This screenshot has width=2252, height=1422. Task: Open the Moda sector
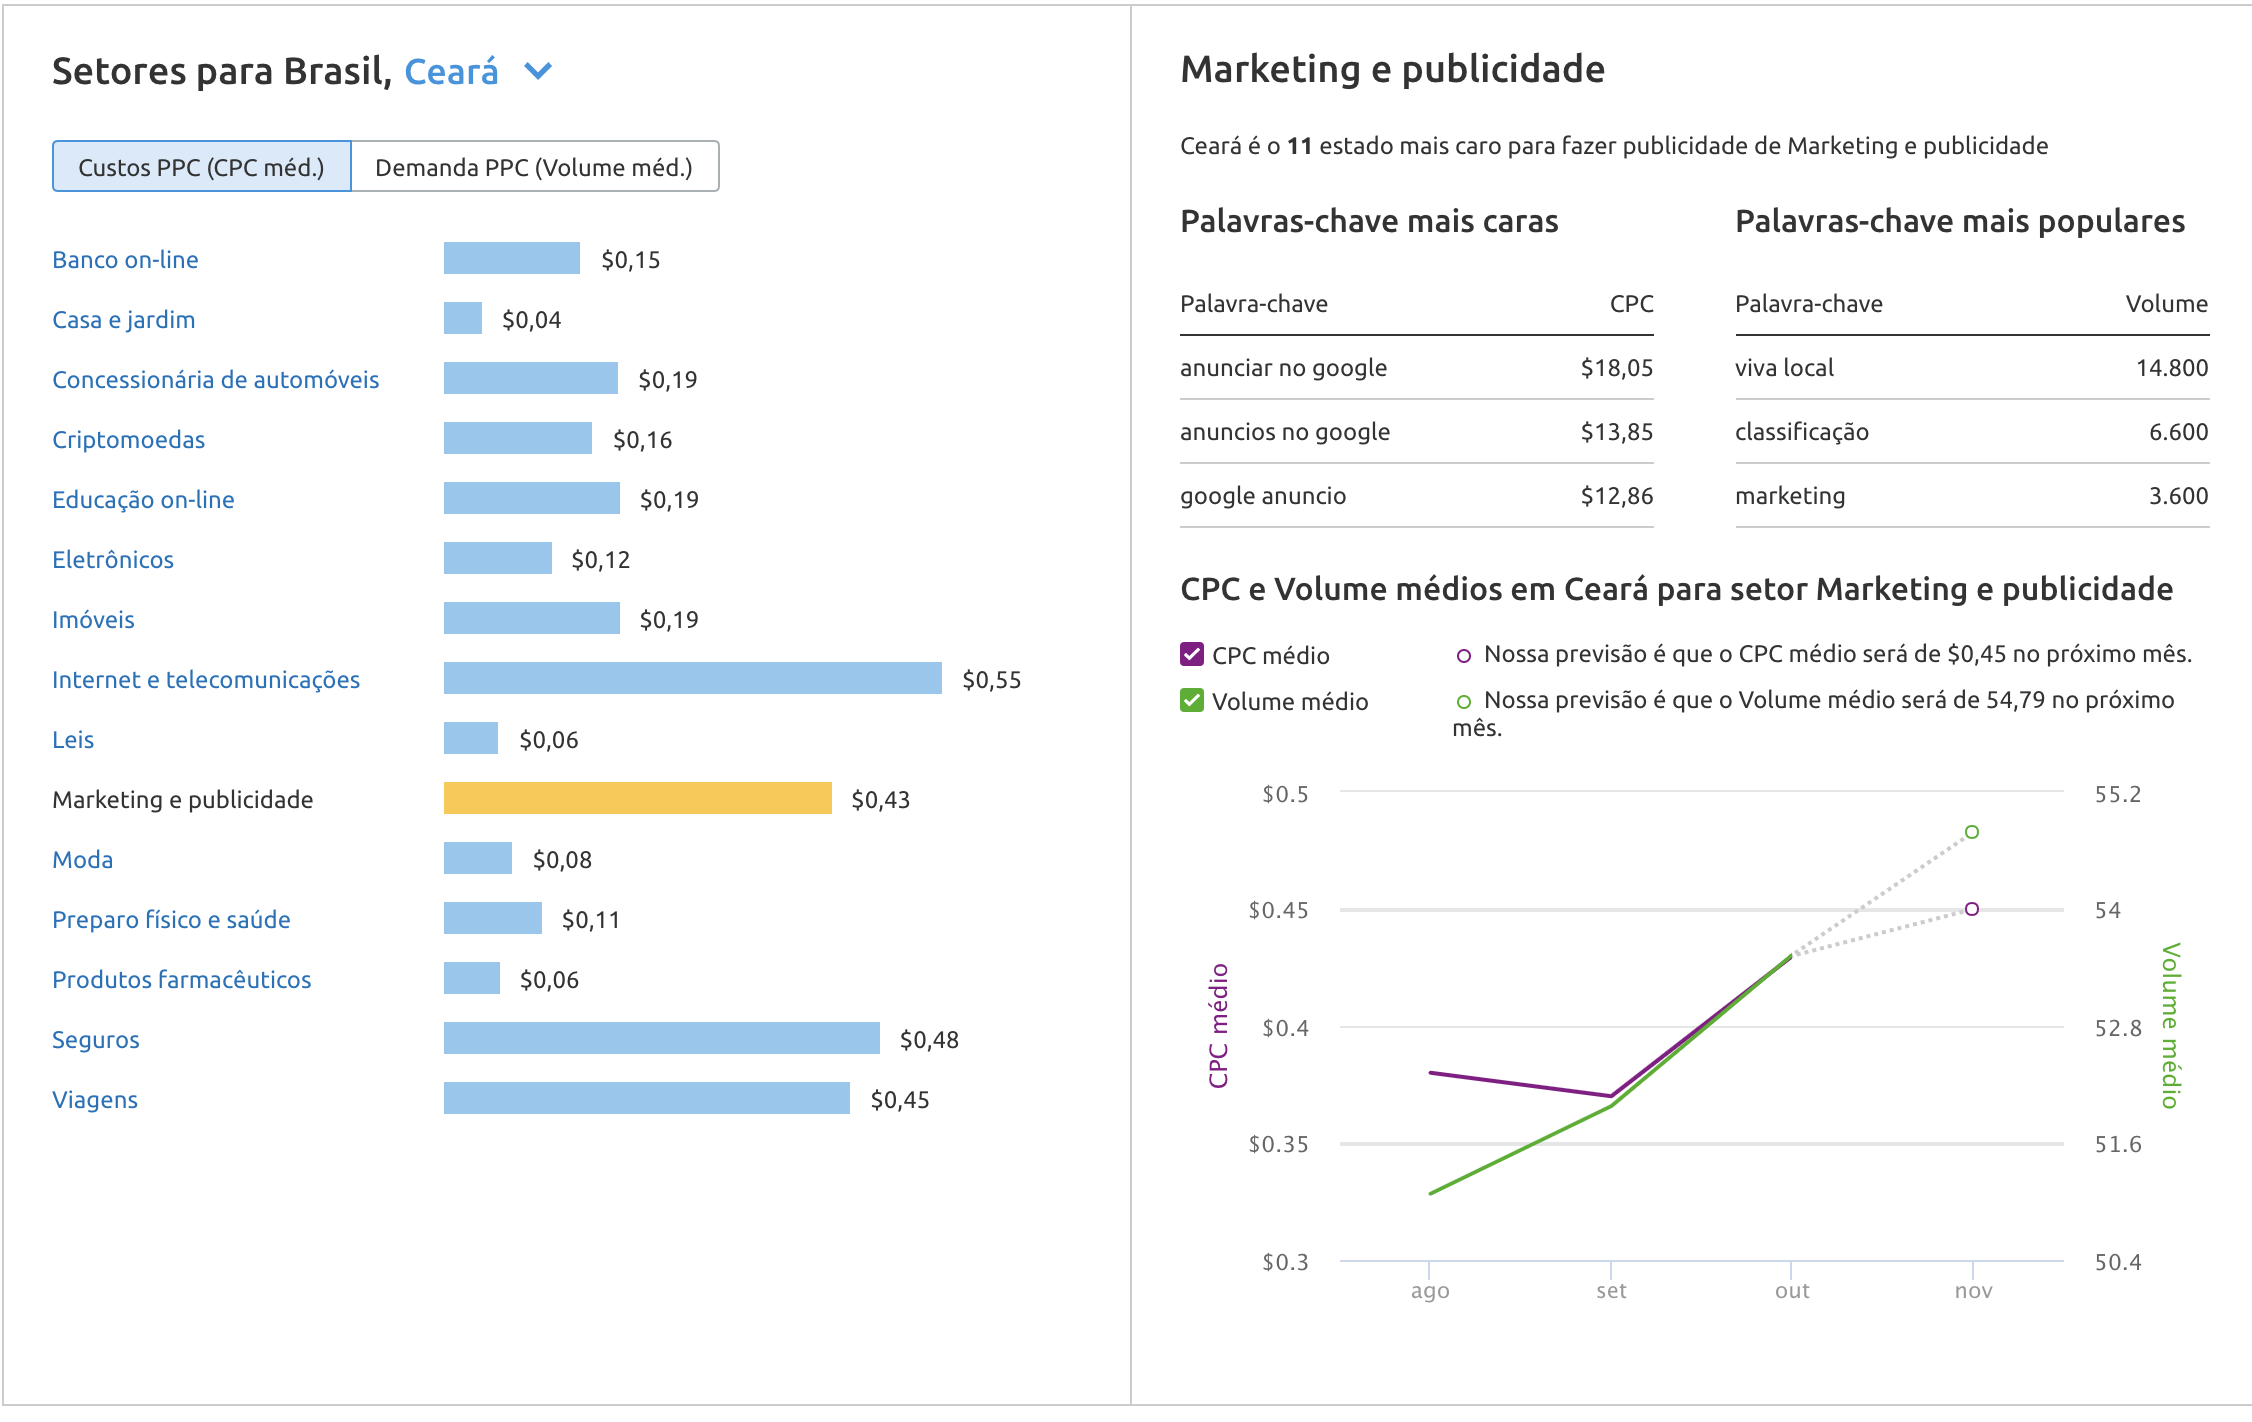pyautogui.click(x=82, y=860)
